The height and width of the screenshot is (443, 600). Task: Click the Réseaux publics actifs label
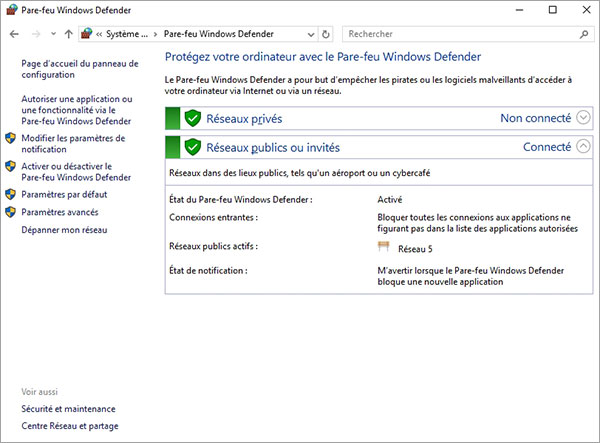tap(214, 246)
